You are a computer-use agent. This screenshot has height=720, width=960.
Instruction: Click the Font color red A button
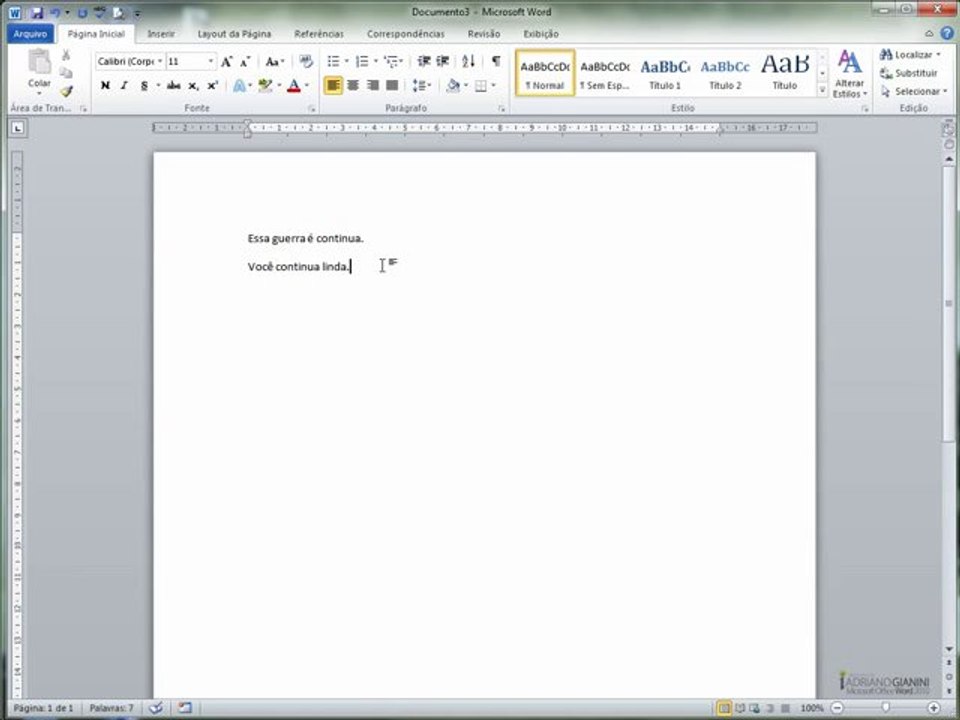(294, 85)
